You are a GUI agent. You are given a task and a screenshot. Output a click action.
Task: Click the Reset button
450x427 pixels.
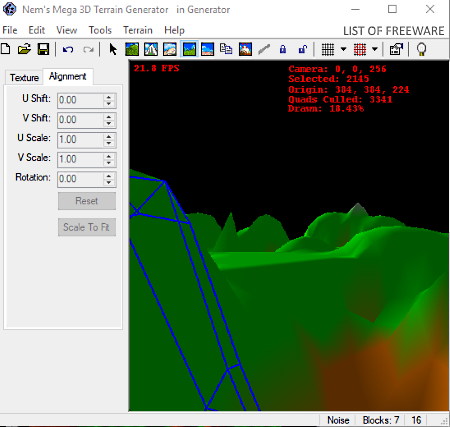(87, 201)
